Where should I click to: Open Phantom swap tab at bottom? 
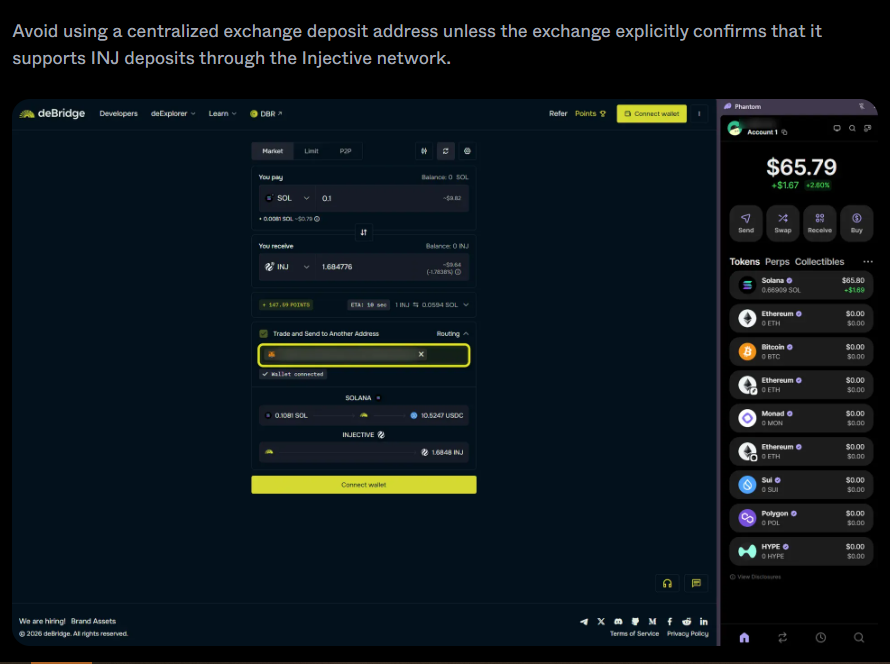tap(783, 637)
